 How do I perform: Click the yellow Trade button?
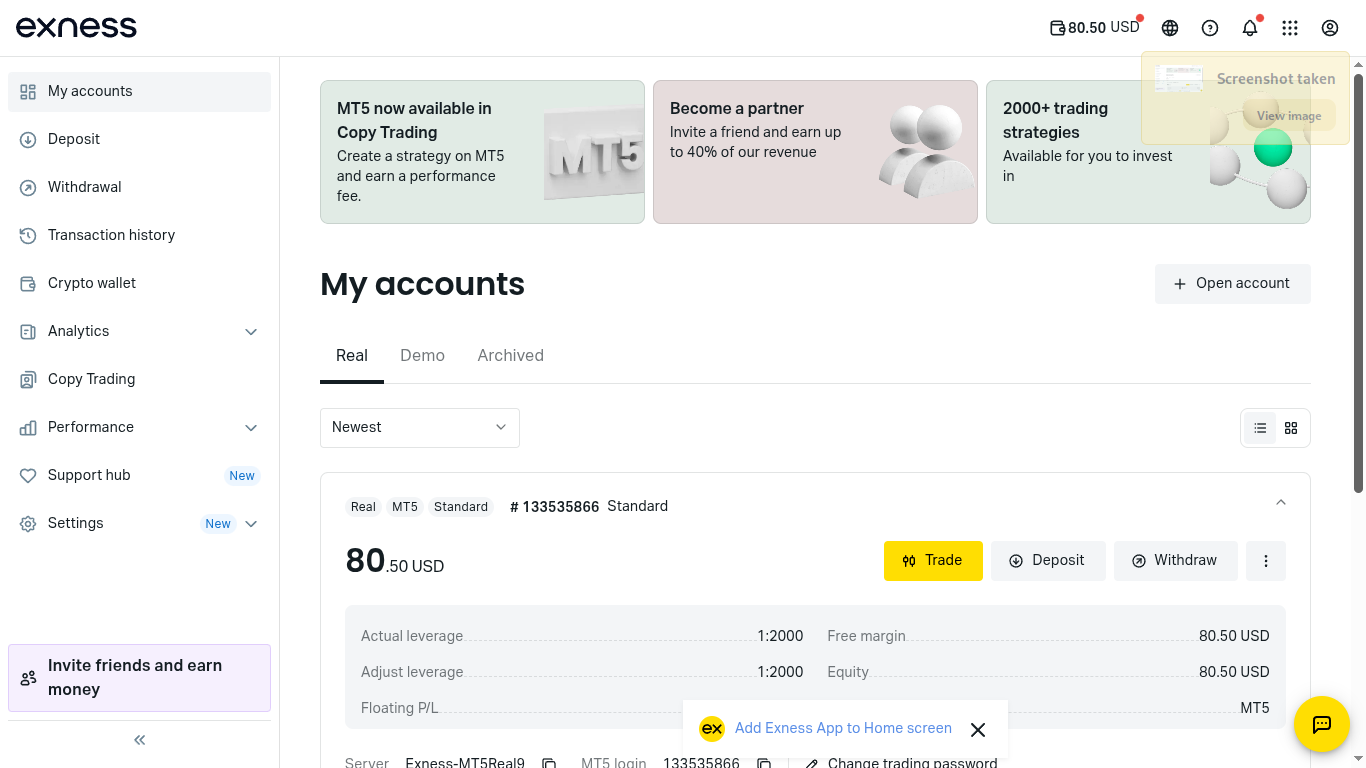(x=933, y=561)
